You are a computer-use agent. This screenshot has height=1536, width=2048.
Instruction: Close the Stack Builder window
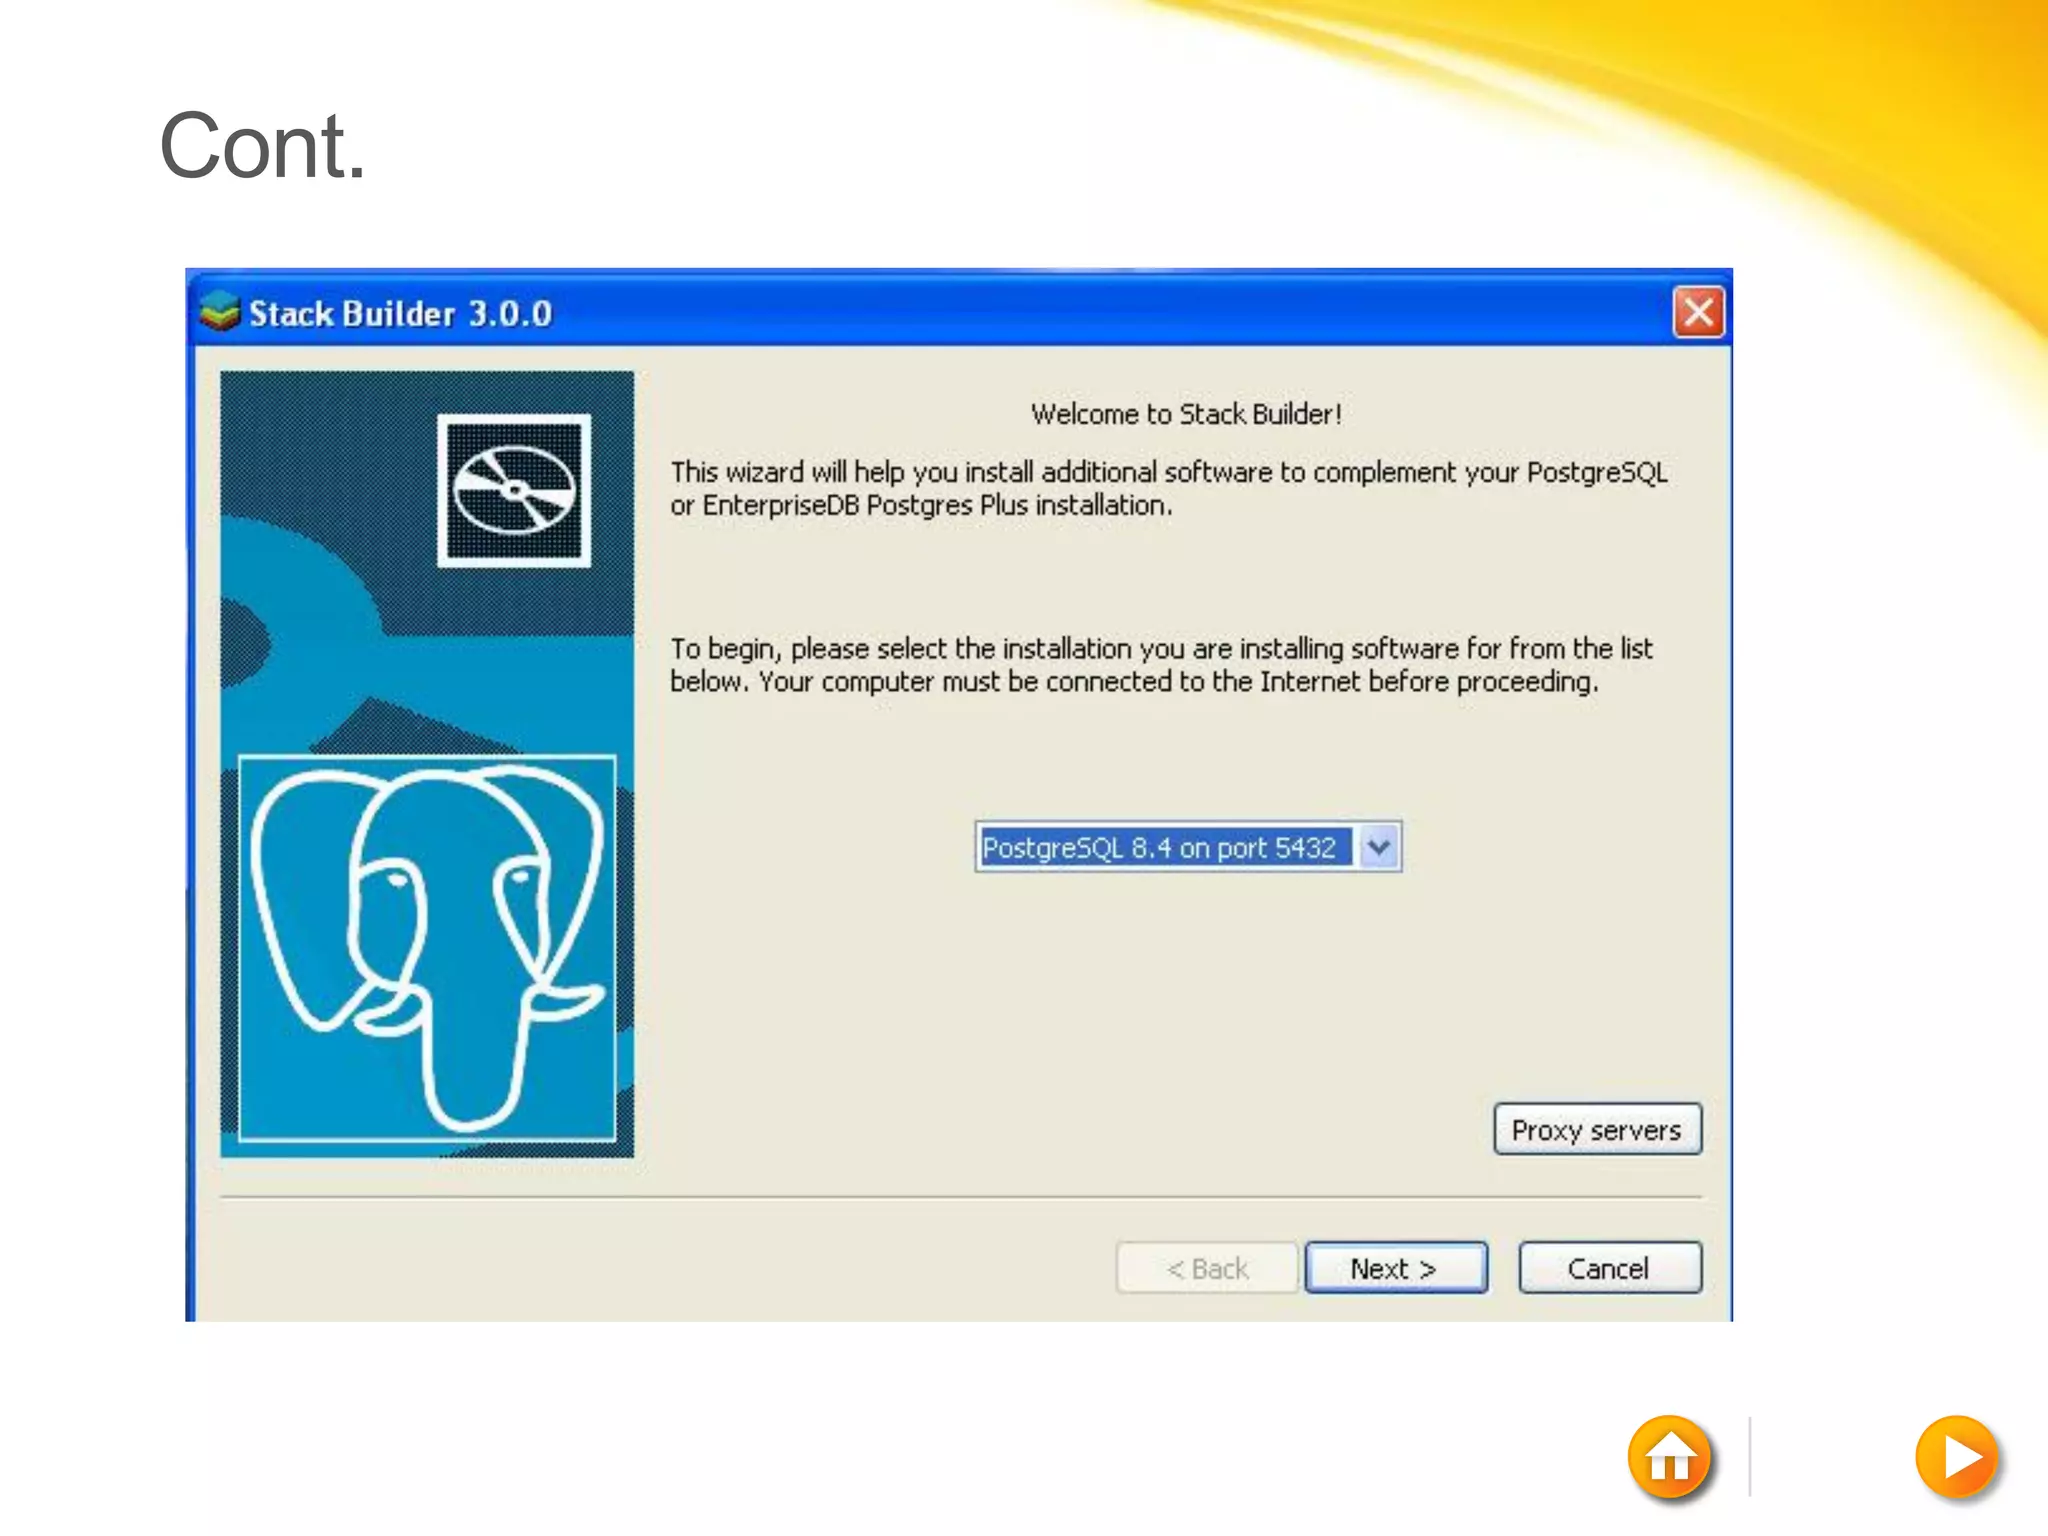pos(1698,313)
